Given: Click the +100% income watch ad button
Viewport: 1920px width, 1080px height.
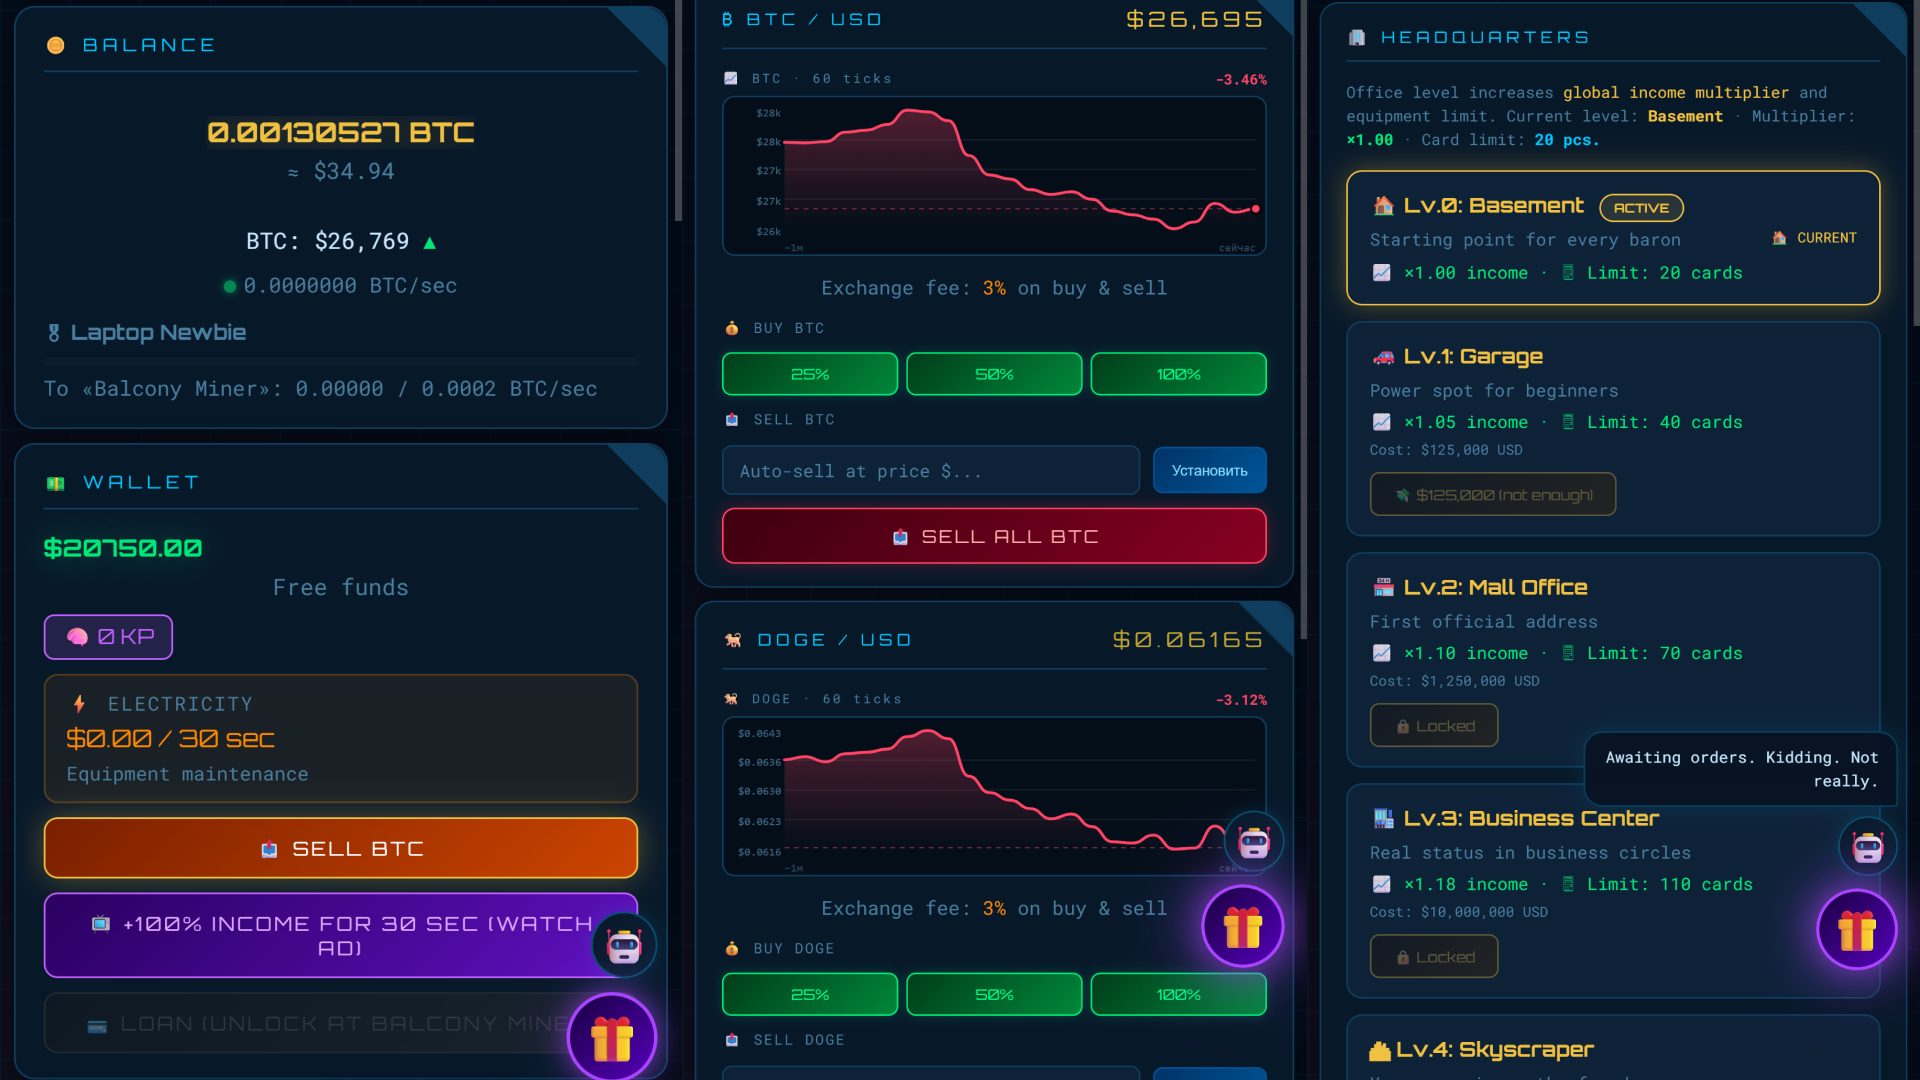Looking at the screenshot, I should coord(341,935).
